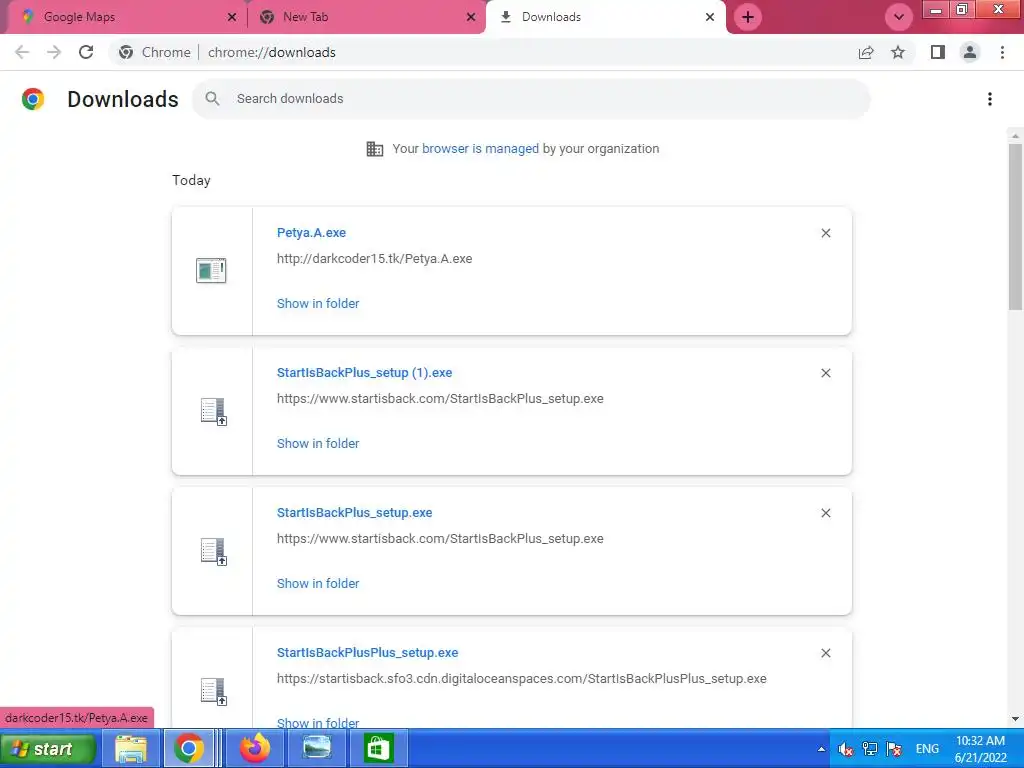Remove StartIsBackPlusPlus_setup.exe from the list

click(826, 653)
